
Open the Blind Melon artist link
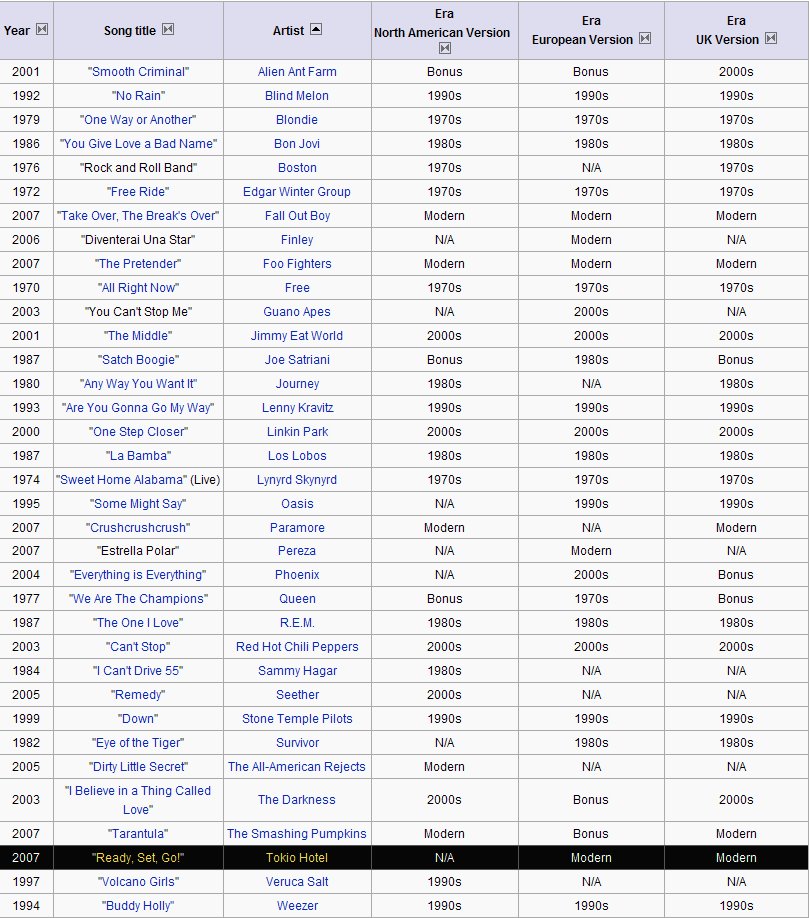tap(297, 95)
